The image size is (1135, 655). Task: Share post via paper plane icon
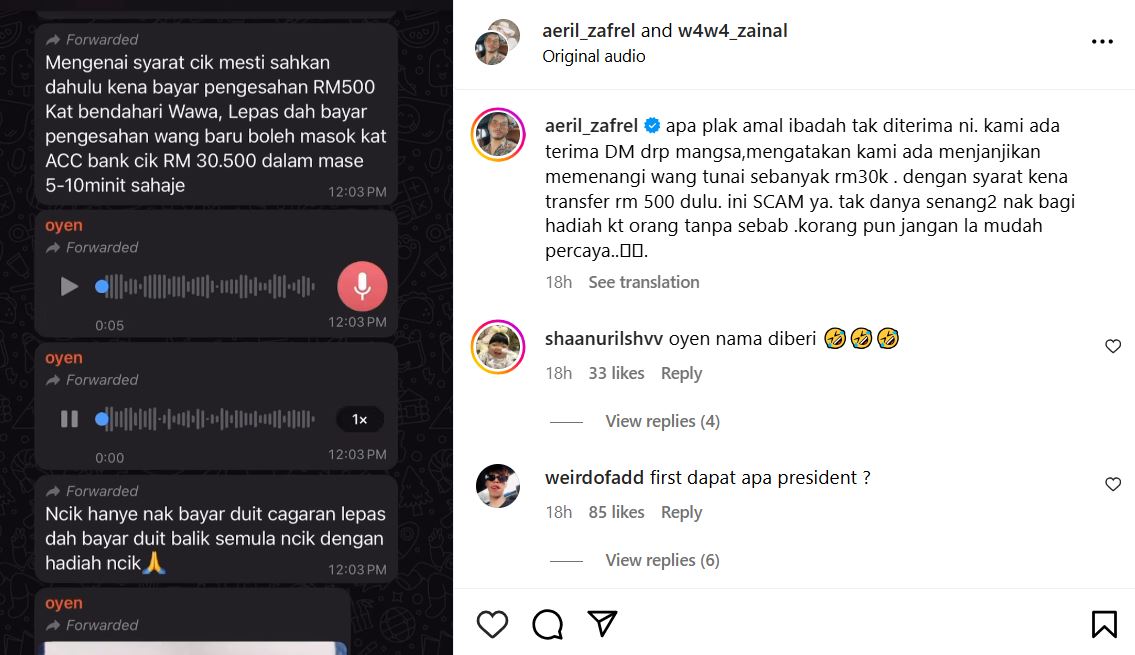coord(602,623)
